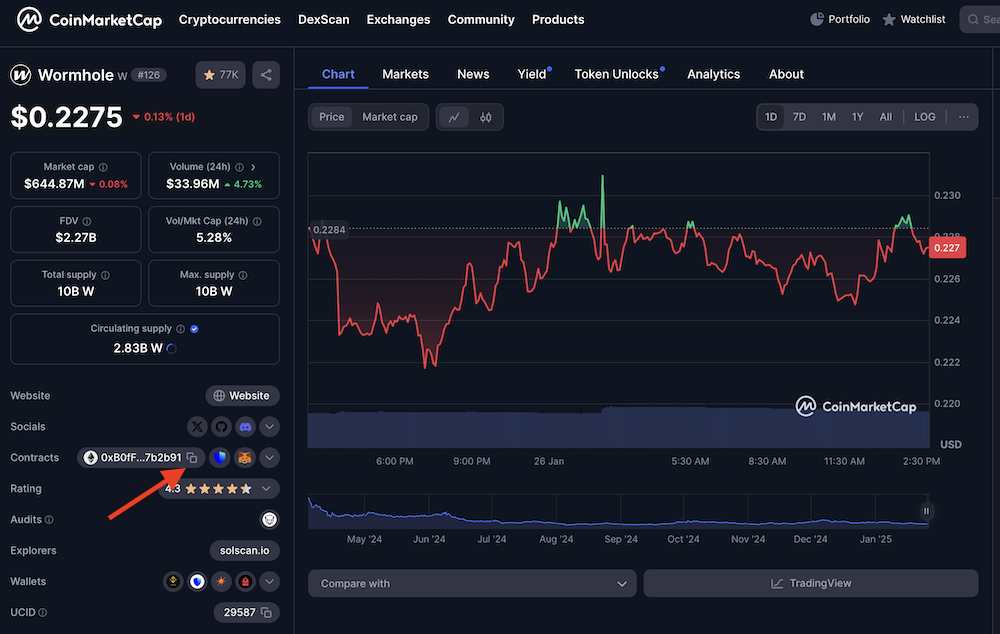The image size is (1000, 634).
Task: Switch chart to candlestick view
Action: click(x=487, y=117)
